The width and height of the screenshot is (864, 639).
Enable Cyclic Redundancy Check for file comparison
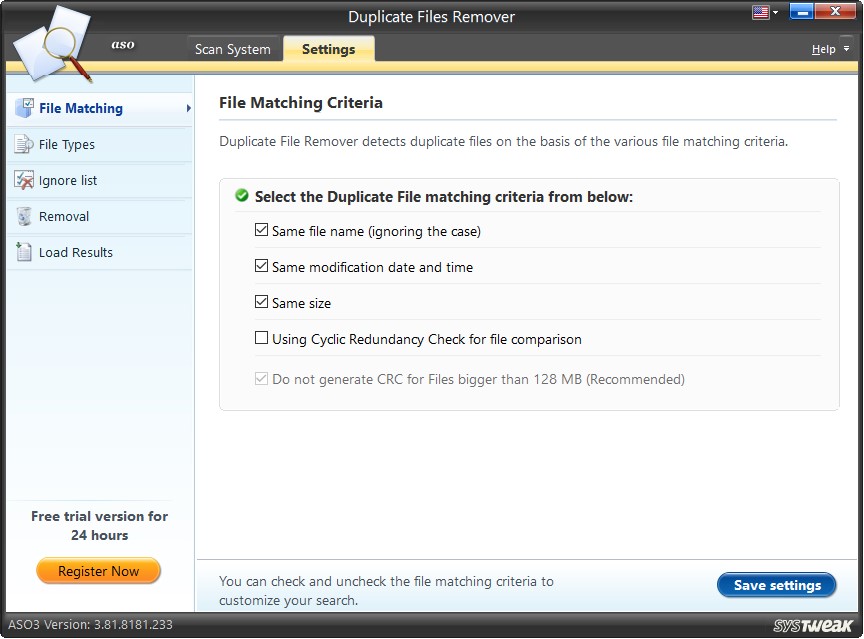coord(262,338)
